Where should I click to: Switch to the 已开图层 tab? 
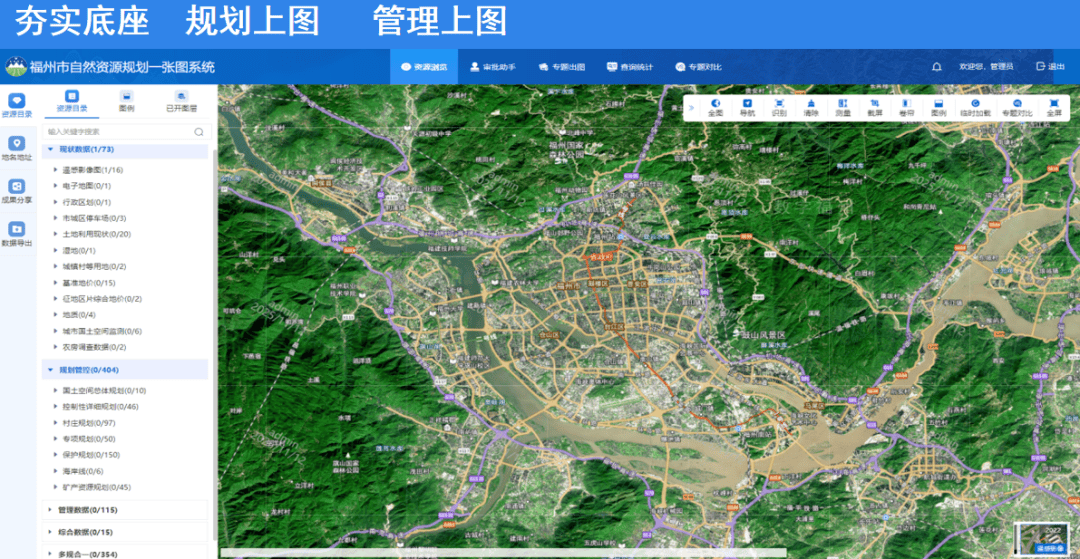click(x=182, y=101)
